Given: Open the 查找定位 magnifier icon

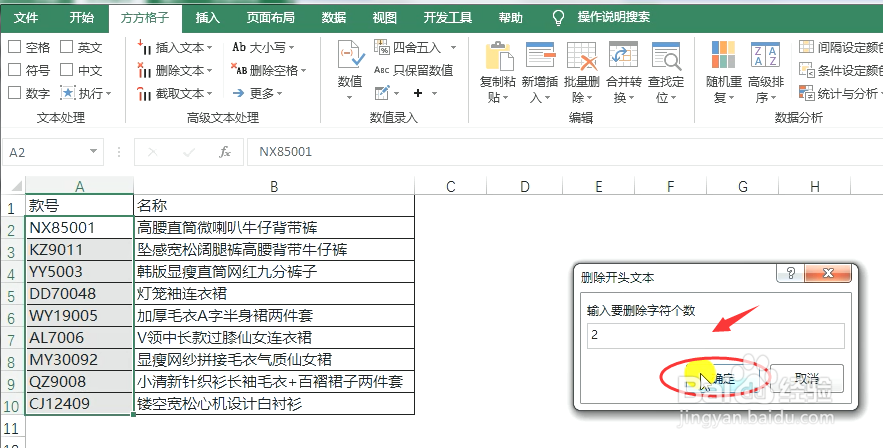Looking at the screenshot, I should 666,56.
